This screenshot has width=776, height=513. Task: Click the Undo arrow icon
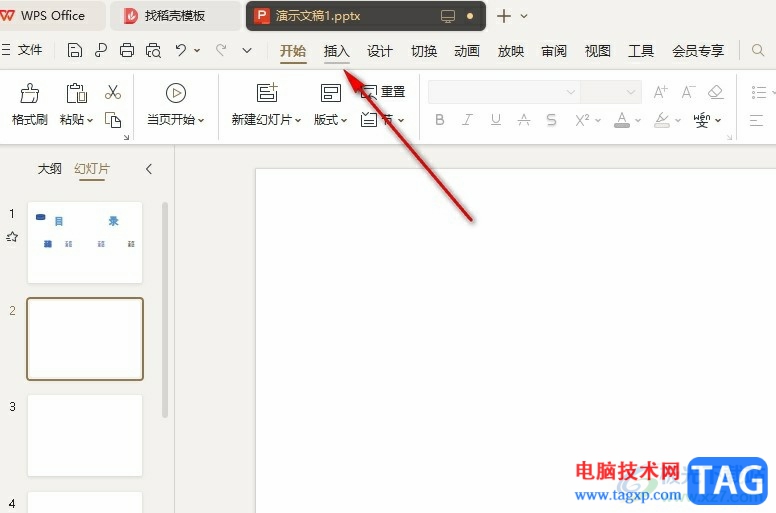[181, 50]
